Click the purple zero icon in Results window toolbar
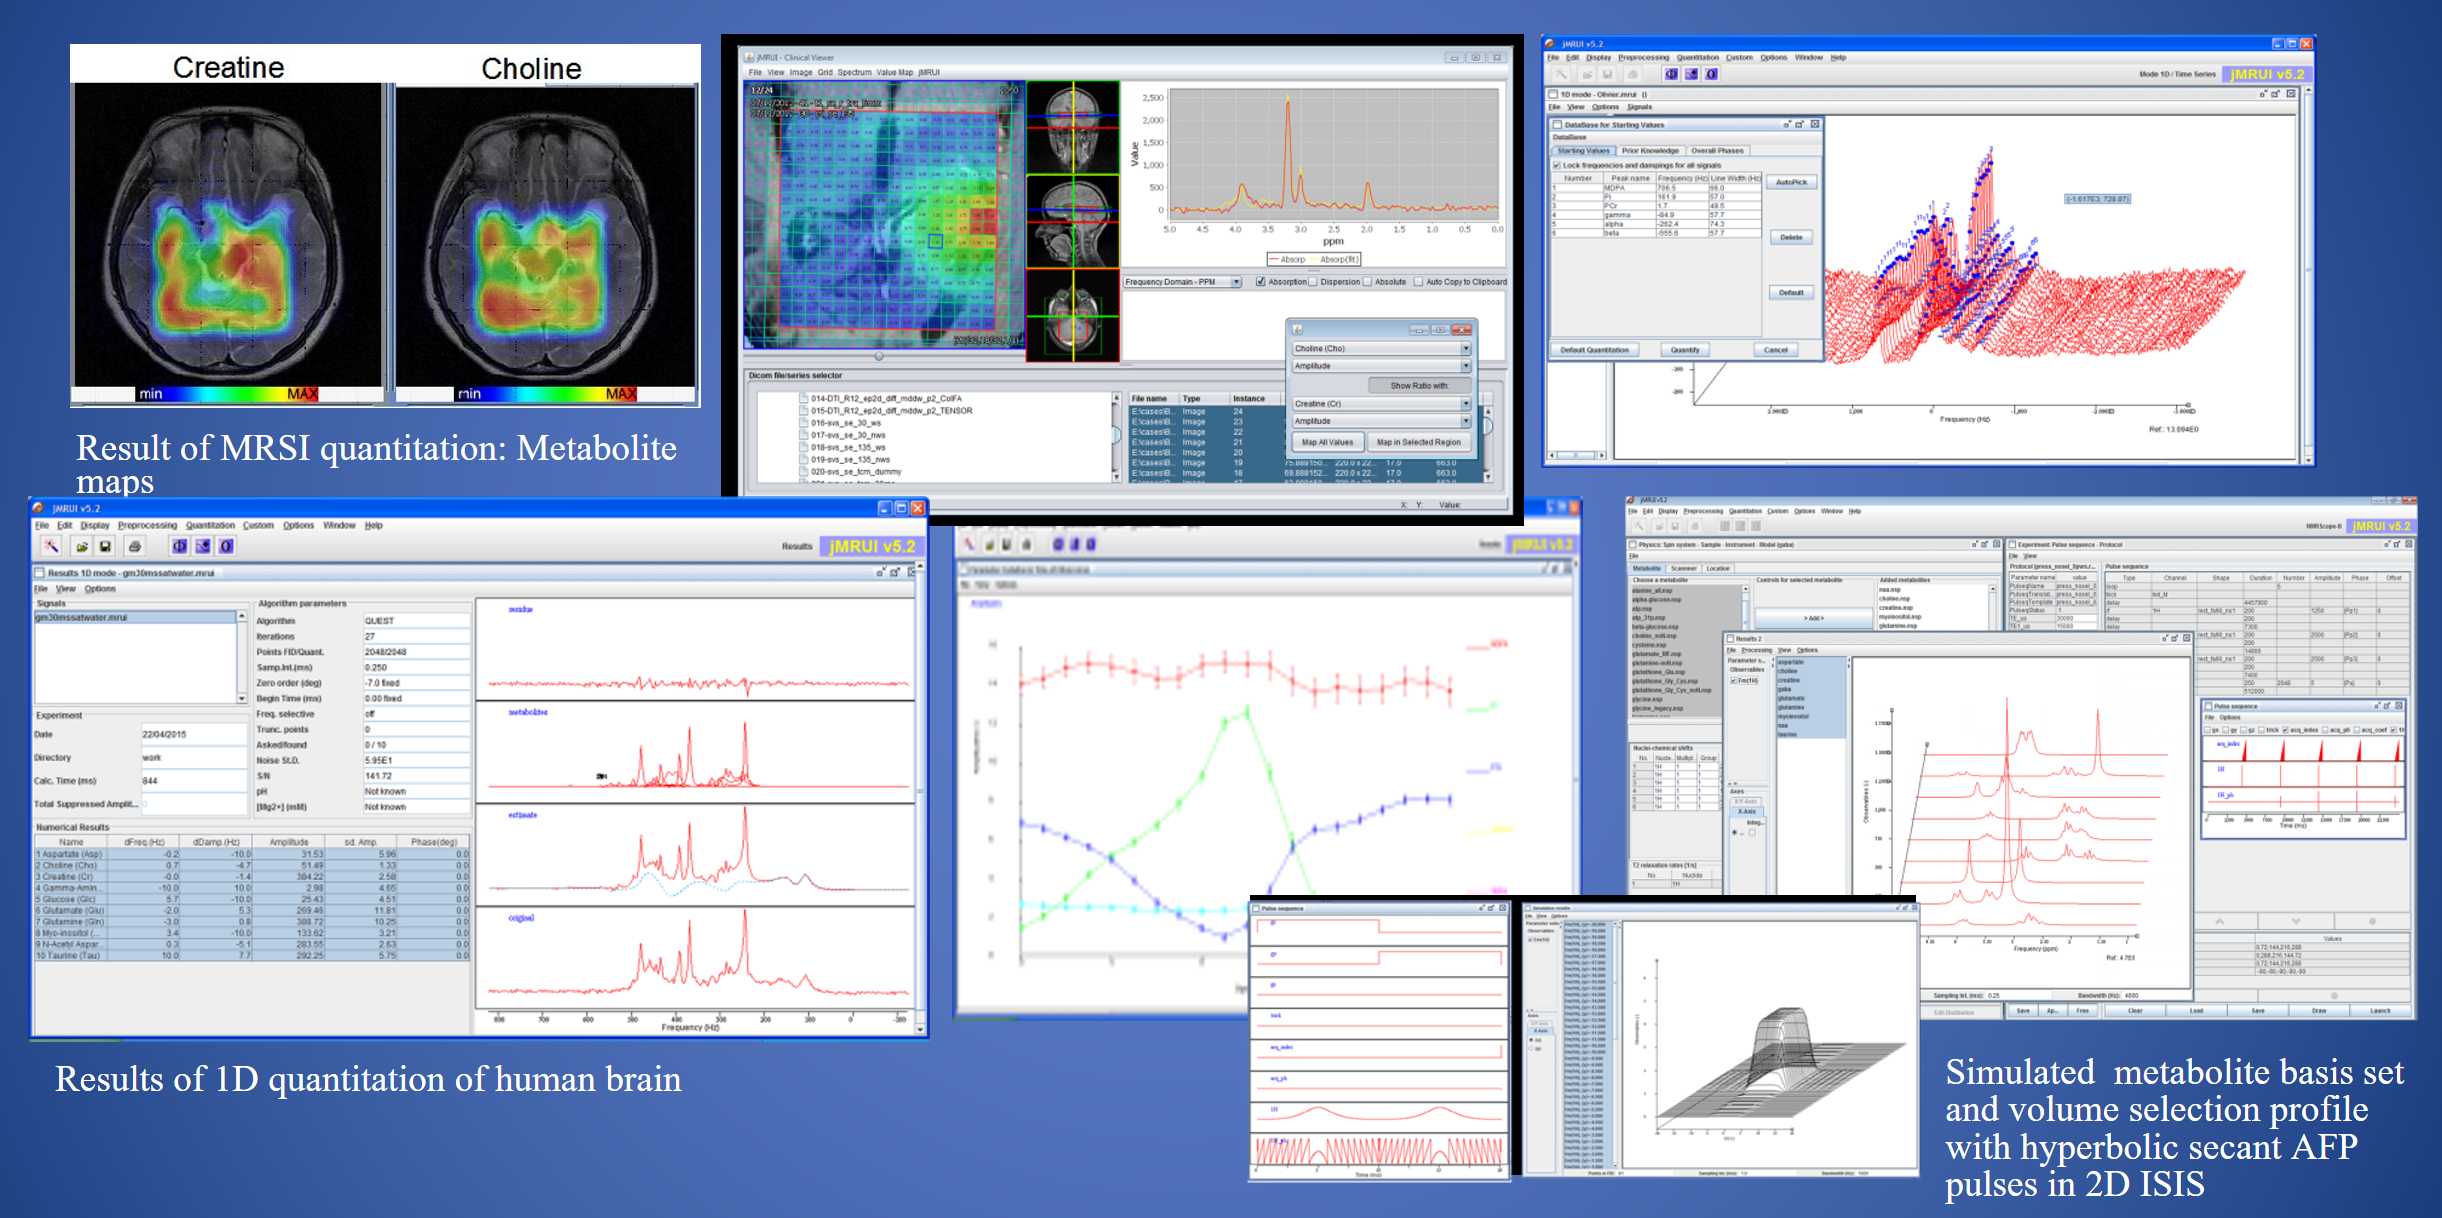 [227, 546]
